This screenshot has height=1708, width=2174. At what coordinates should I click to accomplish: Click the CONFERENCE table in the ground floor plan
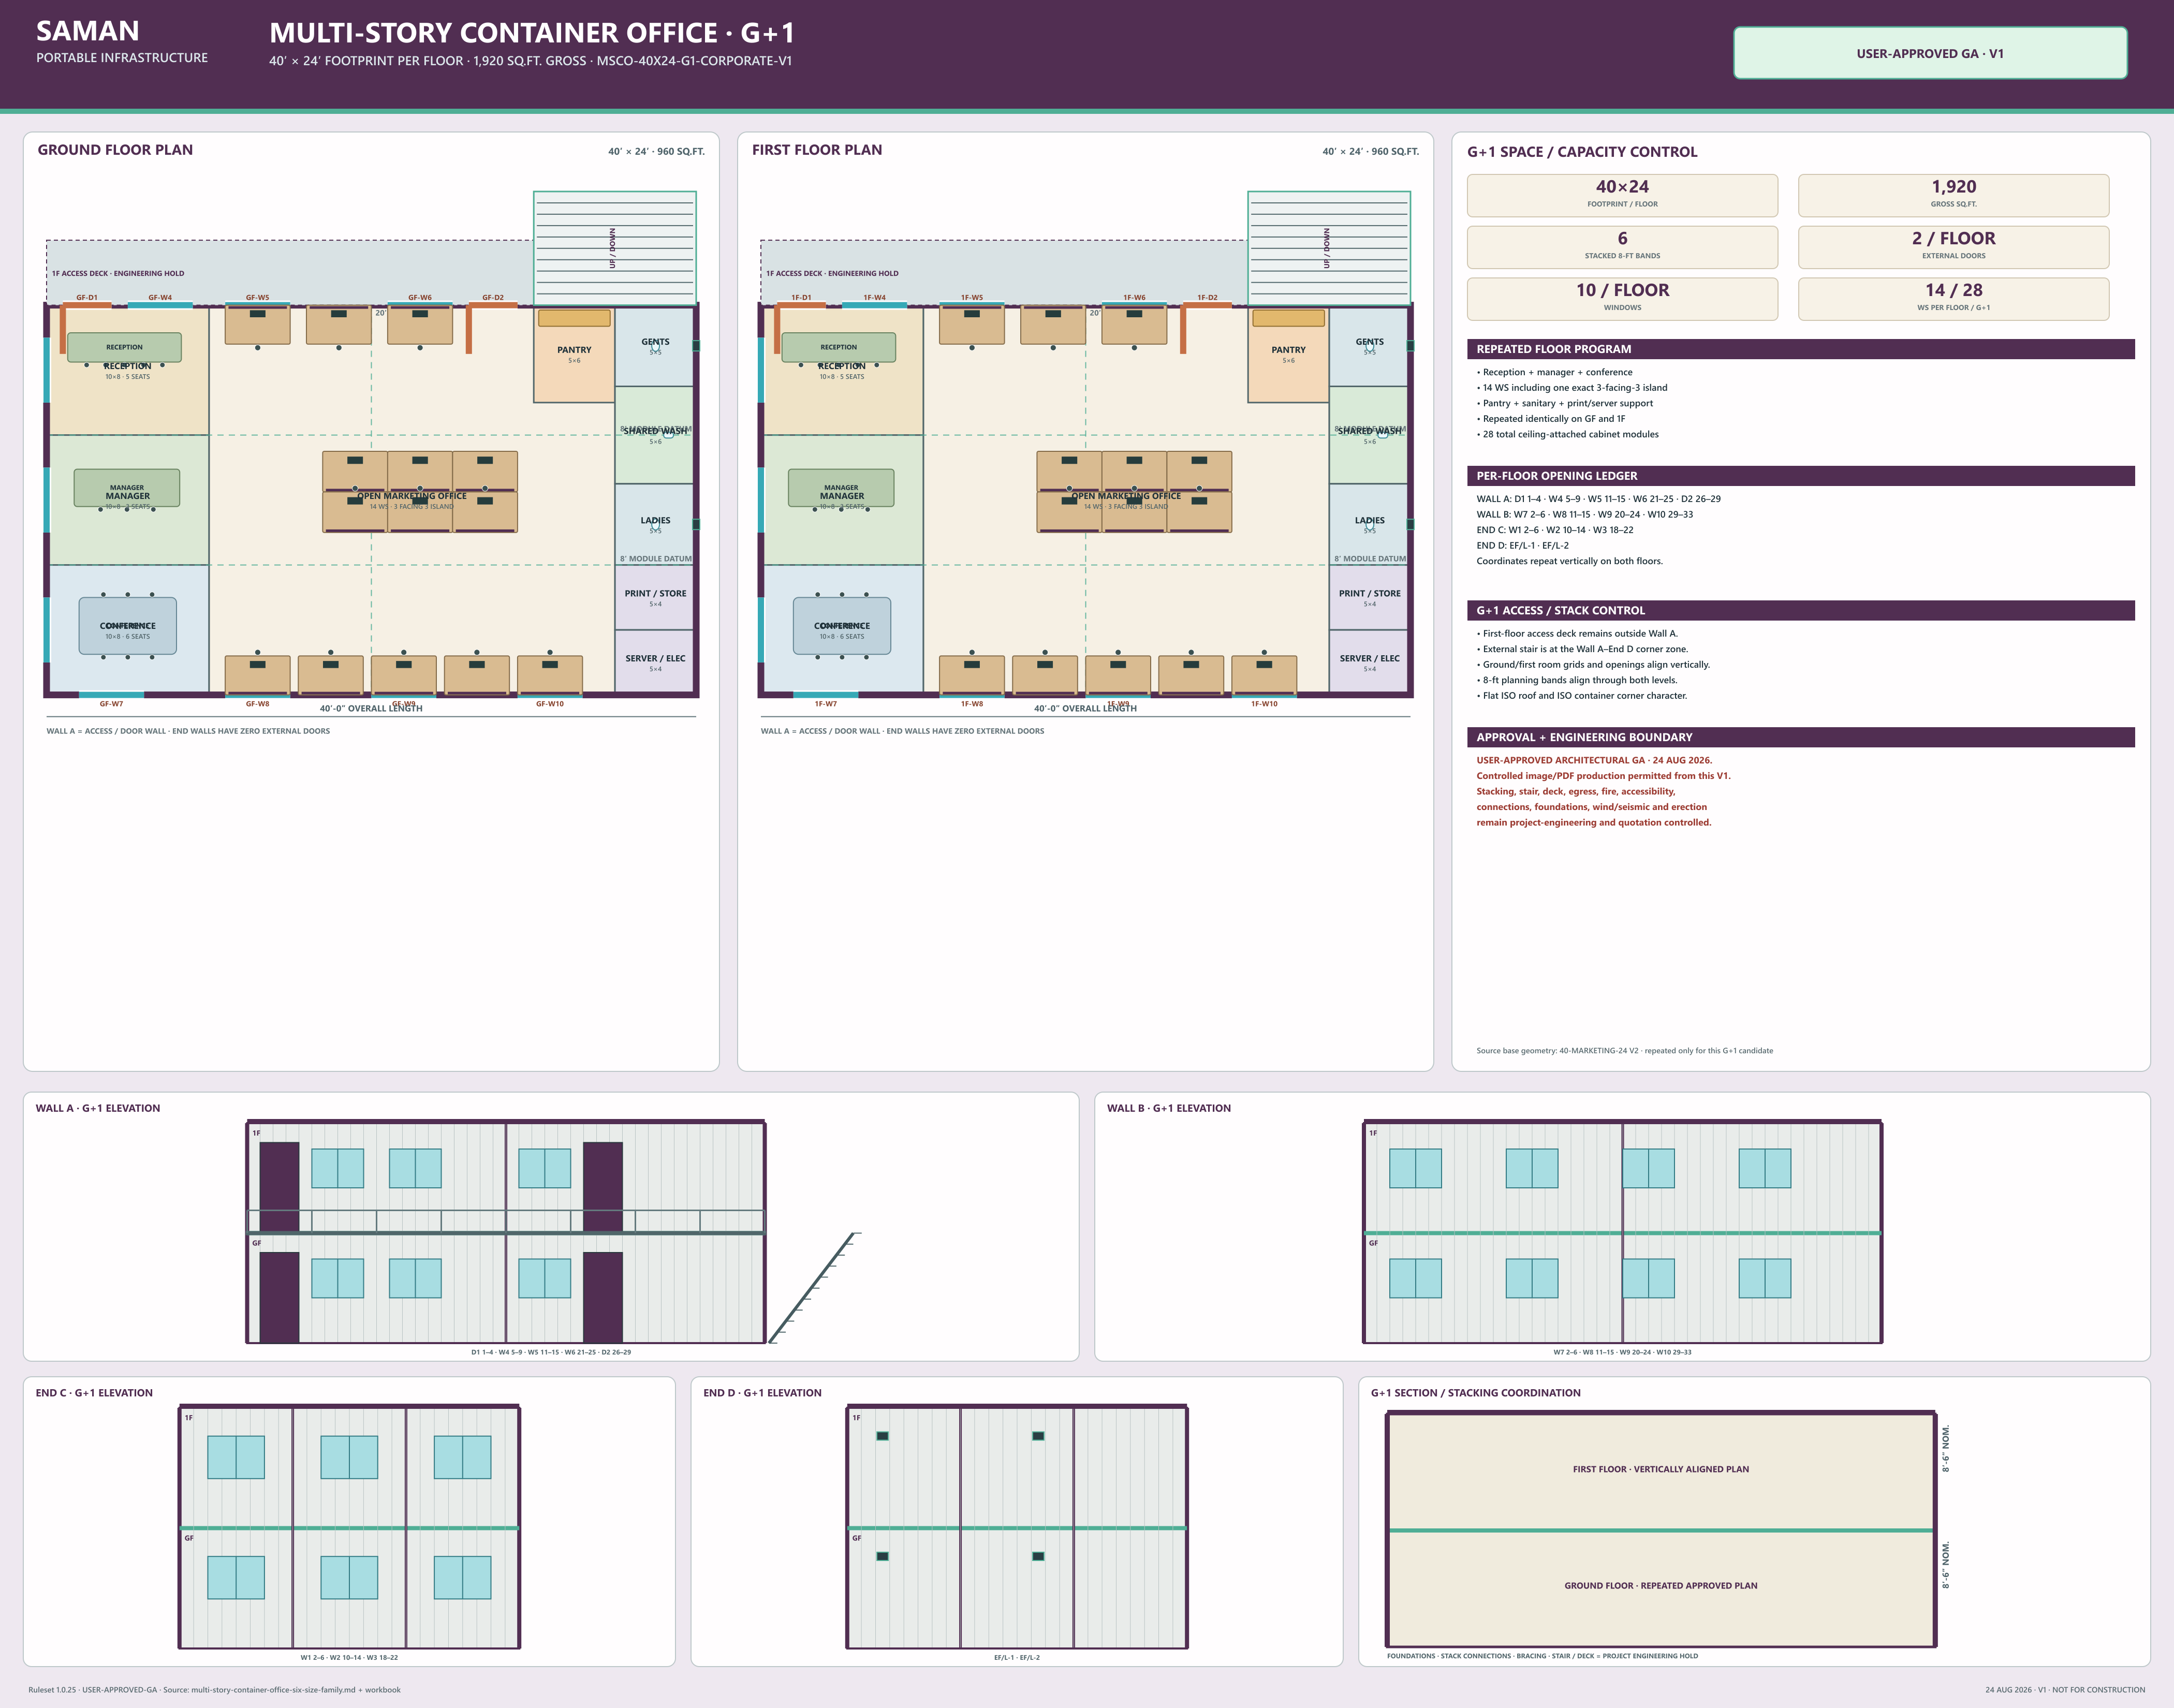[x=128, y=626]
